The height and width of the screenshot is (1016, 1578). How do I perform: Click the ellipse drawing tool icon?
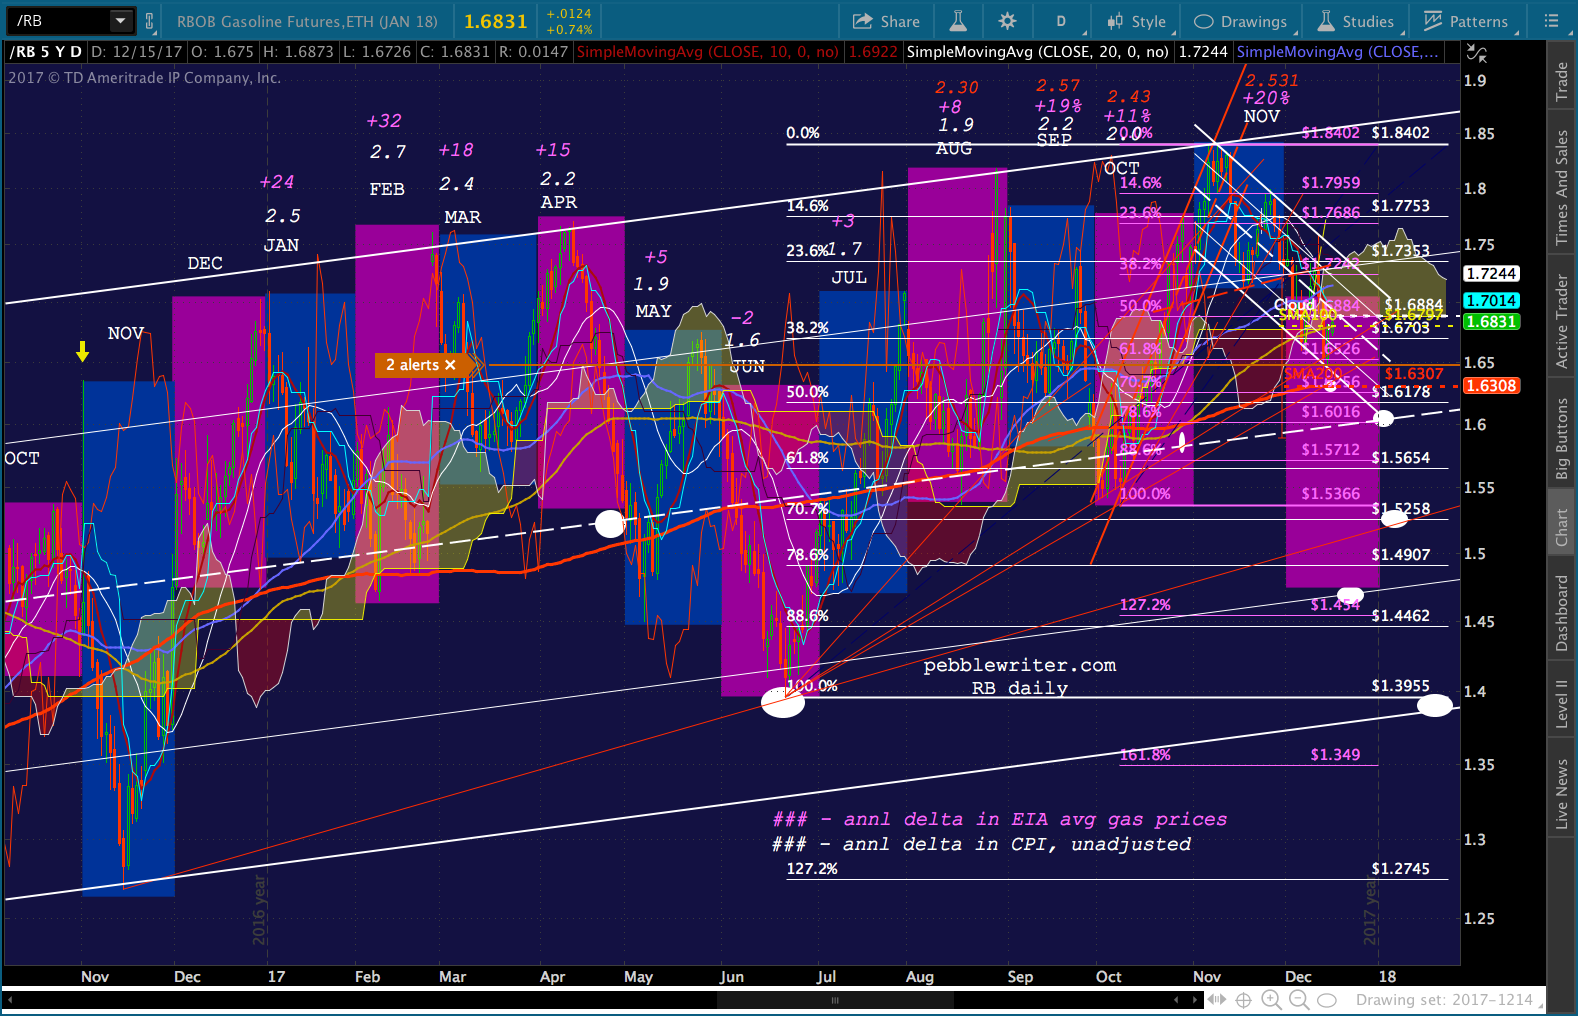(x=1327, y=1000)
